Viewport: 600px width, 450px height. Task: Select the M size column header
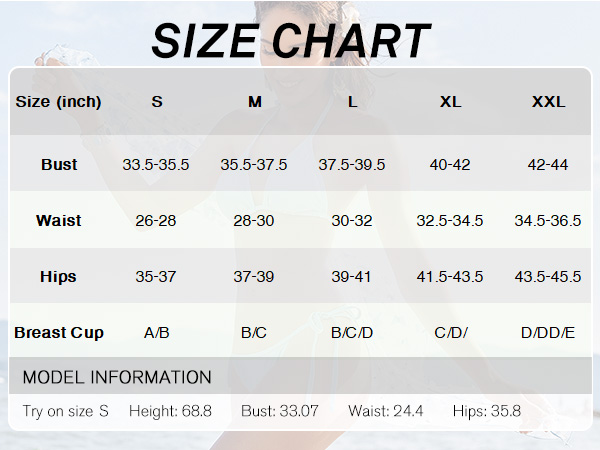[x=255, y=102]
